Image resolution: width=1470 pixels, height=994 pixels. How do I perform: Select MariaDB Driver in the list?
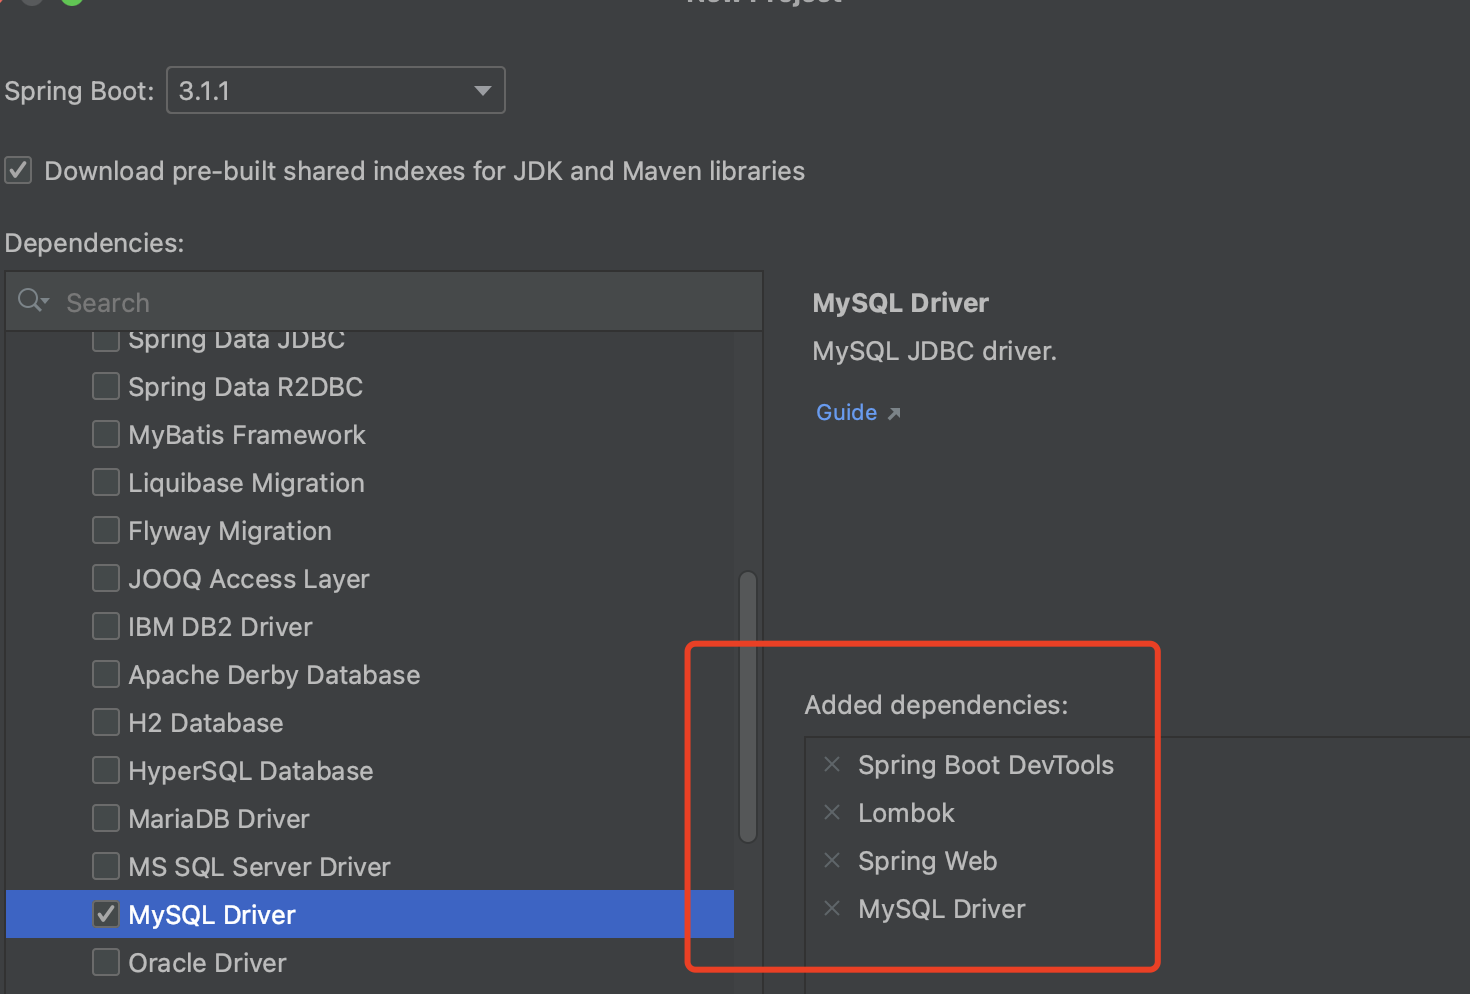219,819
